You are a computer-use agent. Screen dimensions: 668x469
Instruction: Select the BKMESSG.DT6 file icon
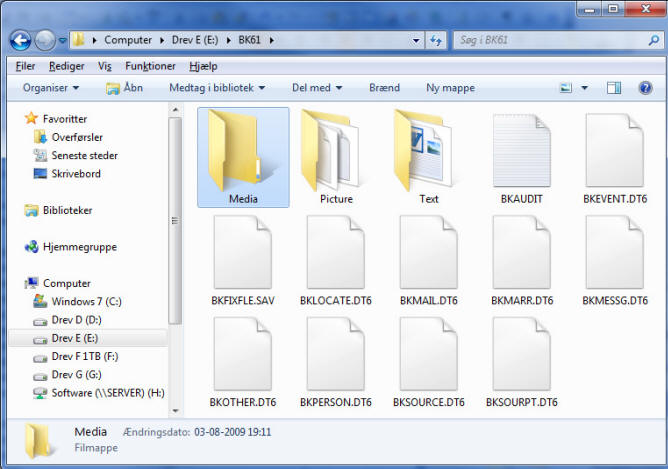point(615,252)
